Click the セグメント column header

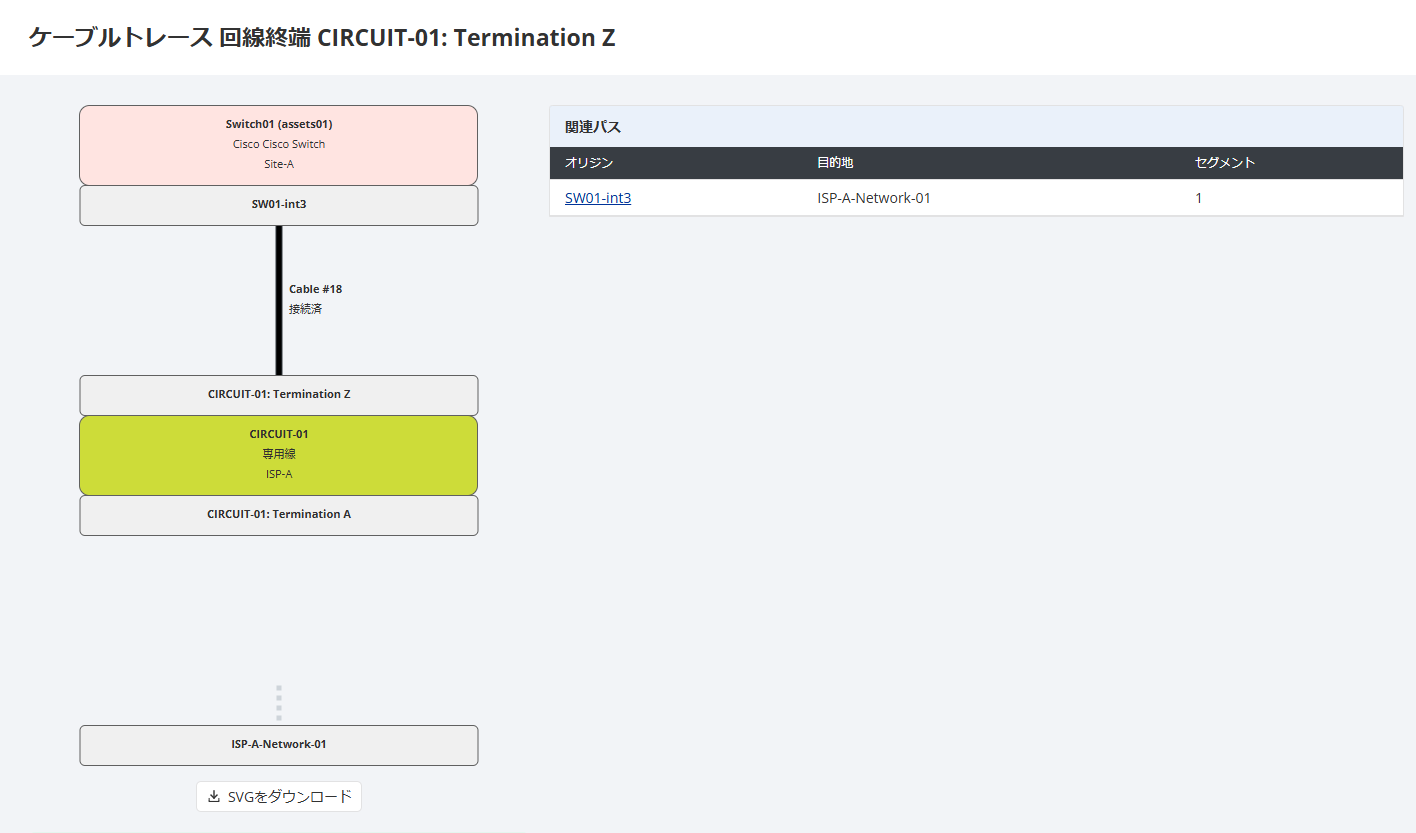[1224, 163]
